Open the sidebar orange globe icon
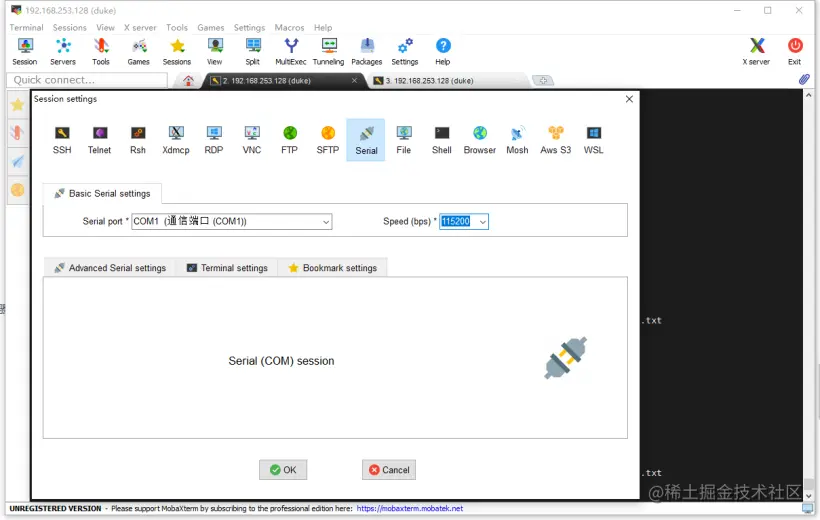The image size is (820, 520). [x=17, y=189]
